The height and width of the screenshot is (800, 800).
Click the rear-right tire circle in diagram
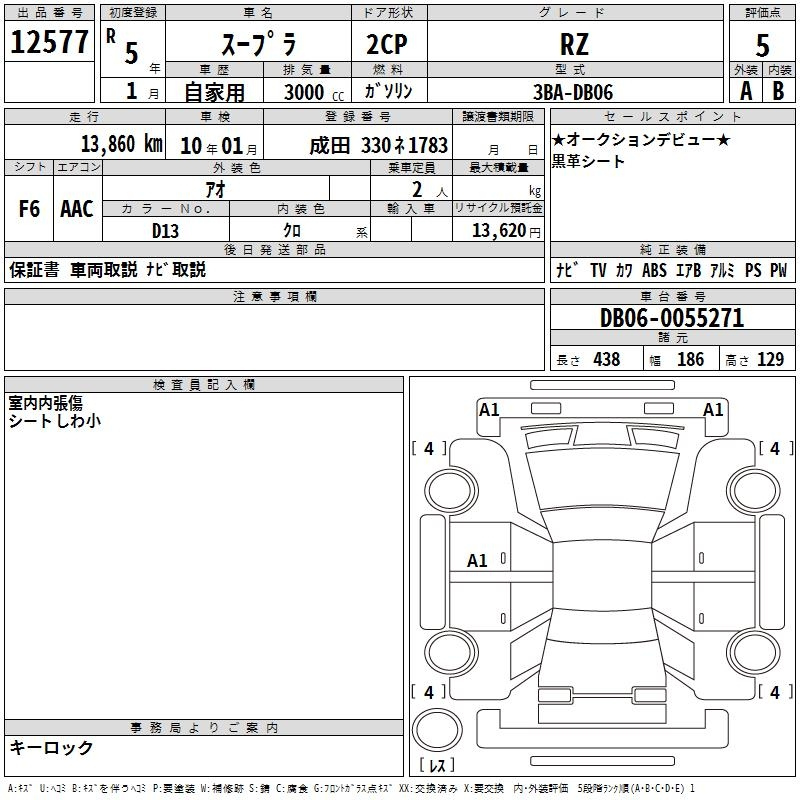click(753, 652)
